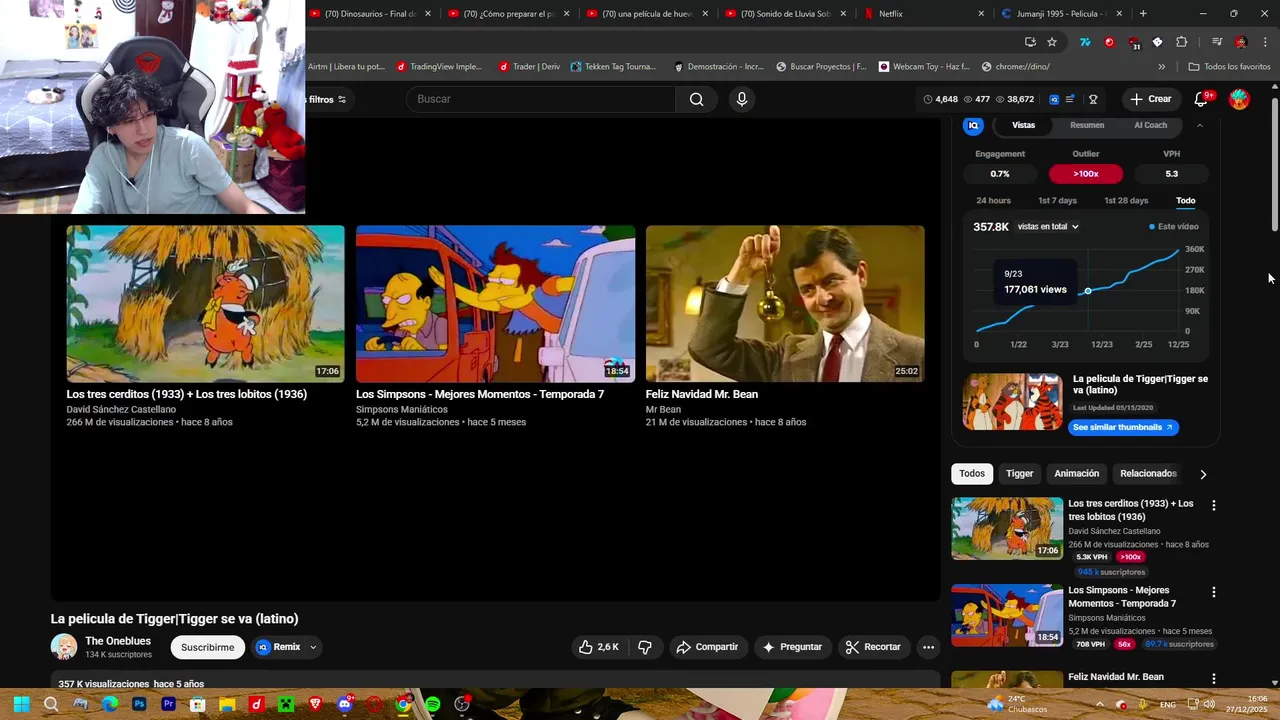Click the trophy icon in the header
The image size is (1280, 720).
coord(1093,99)
